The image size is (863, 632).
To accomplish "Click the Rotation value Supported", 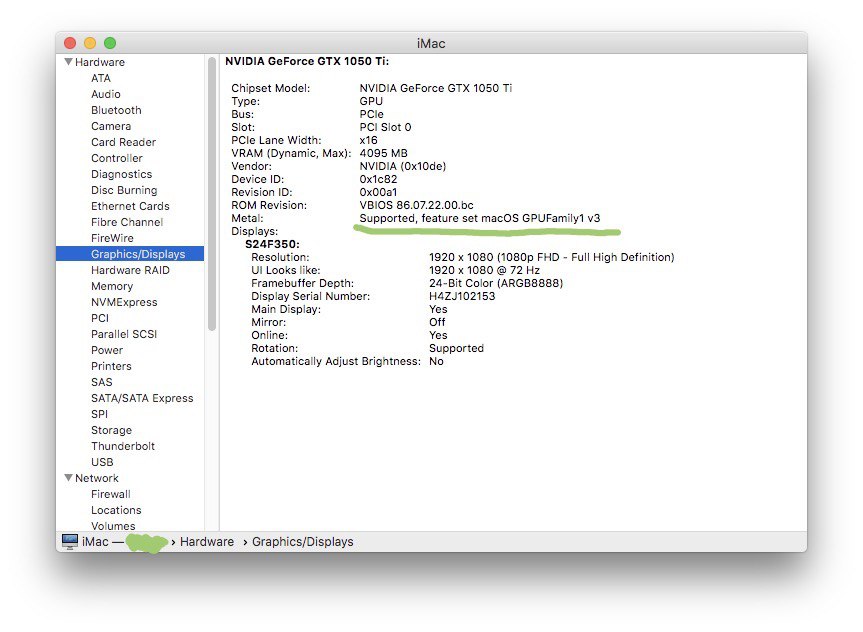I will point(456,348).
